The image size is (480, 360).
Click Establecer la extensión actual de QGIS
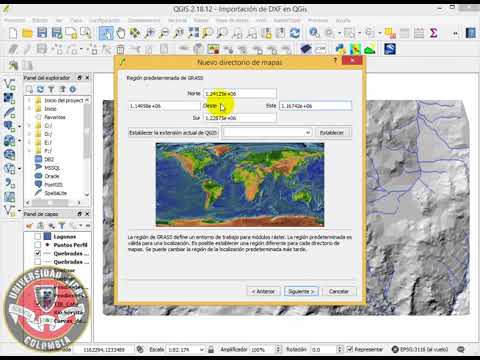(x=173, y=133)
